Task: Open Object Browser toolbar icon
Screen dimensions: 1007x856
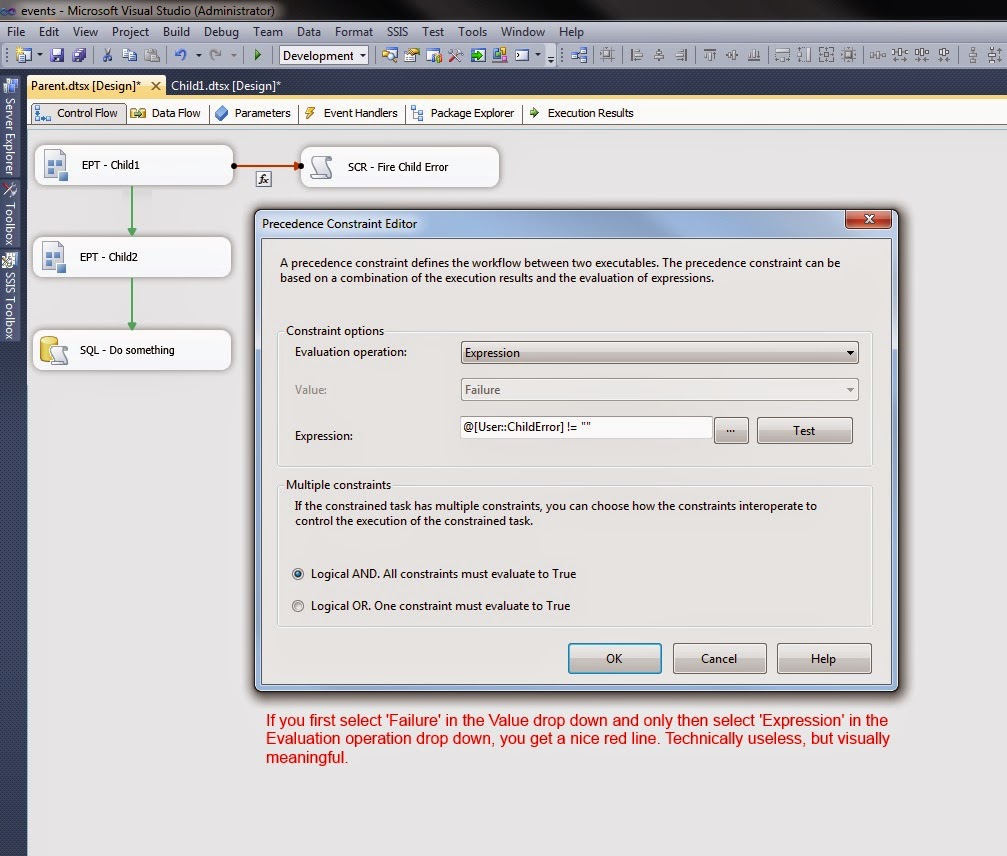Action: [x=433, y=55]
